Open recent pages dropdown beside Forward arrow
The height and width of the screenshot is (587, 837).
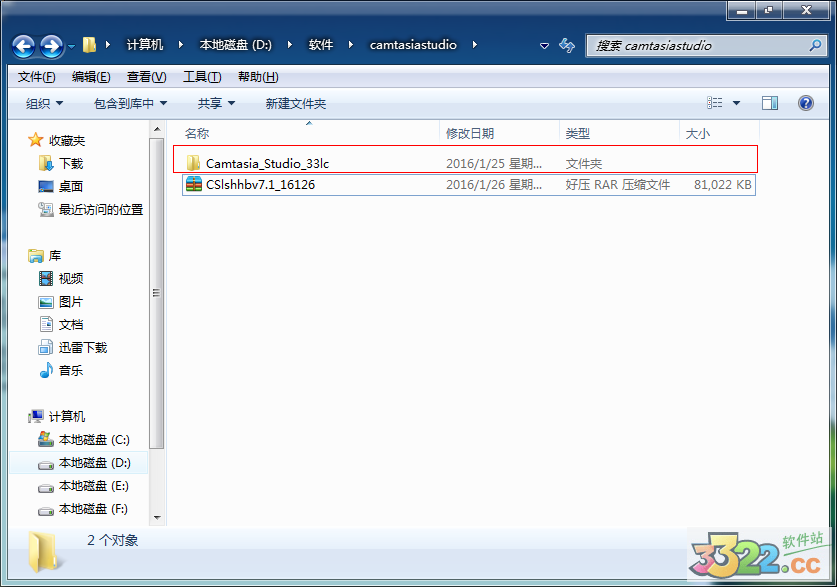[72, 47]
